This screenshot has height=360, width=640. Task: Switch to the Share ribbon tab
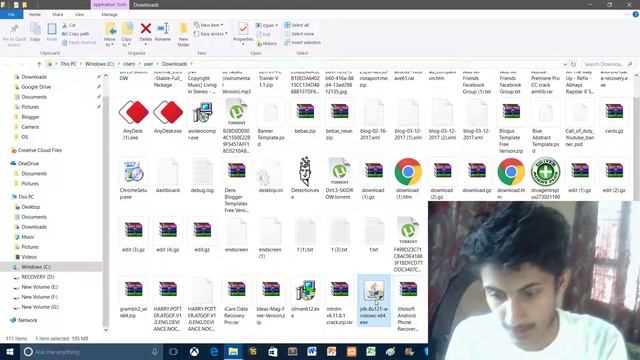point(58,14)
